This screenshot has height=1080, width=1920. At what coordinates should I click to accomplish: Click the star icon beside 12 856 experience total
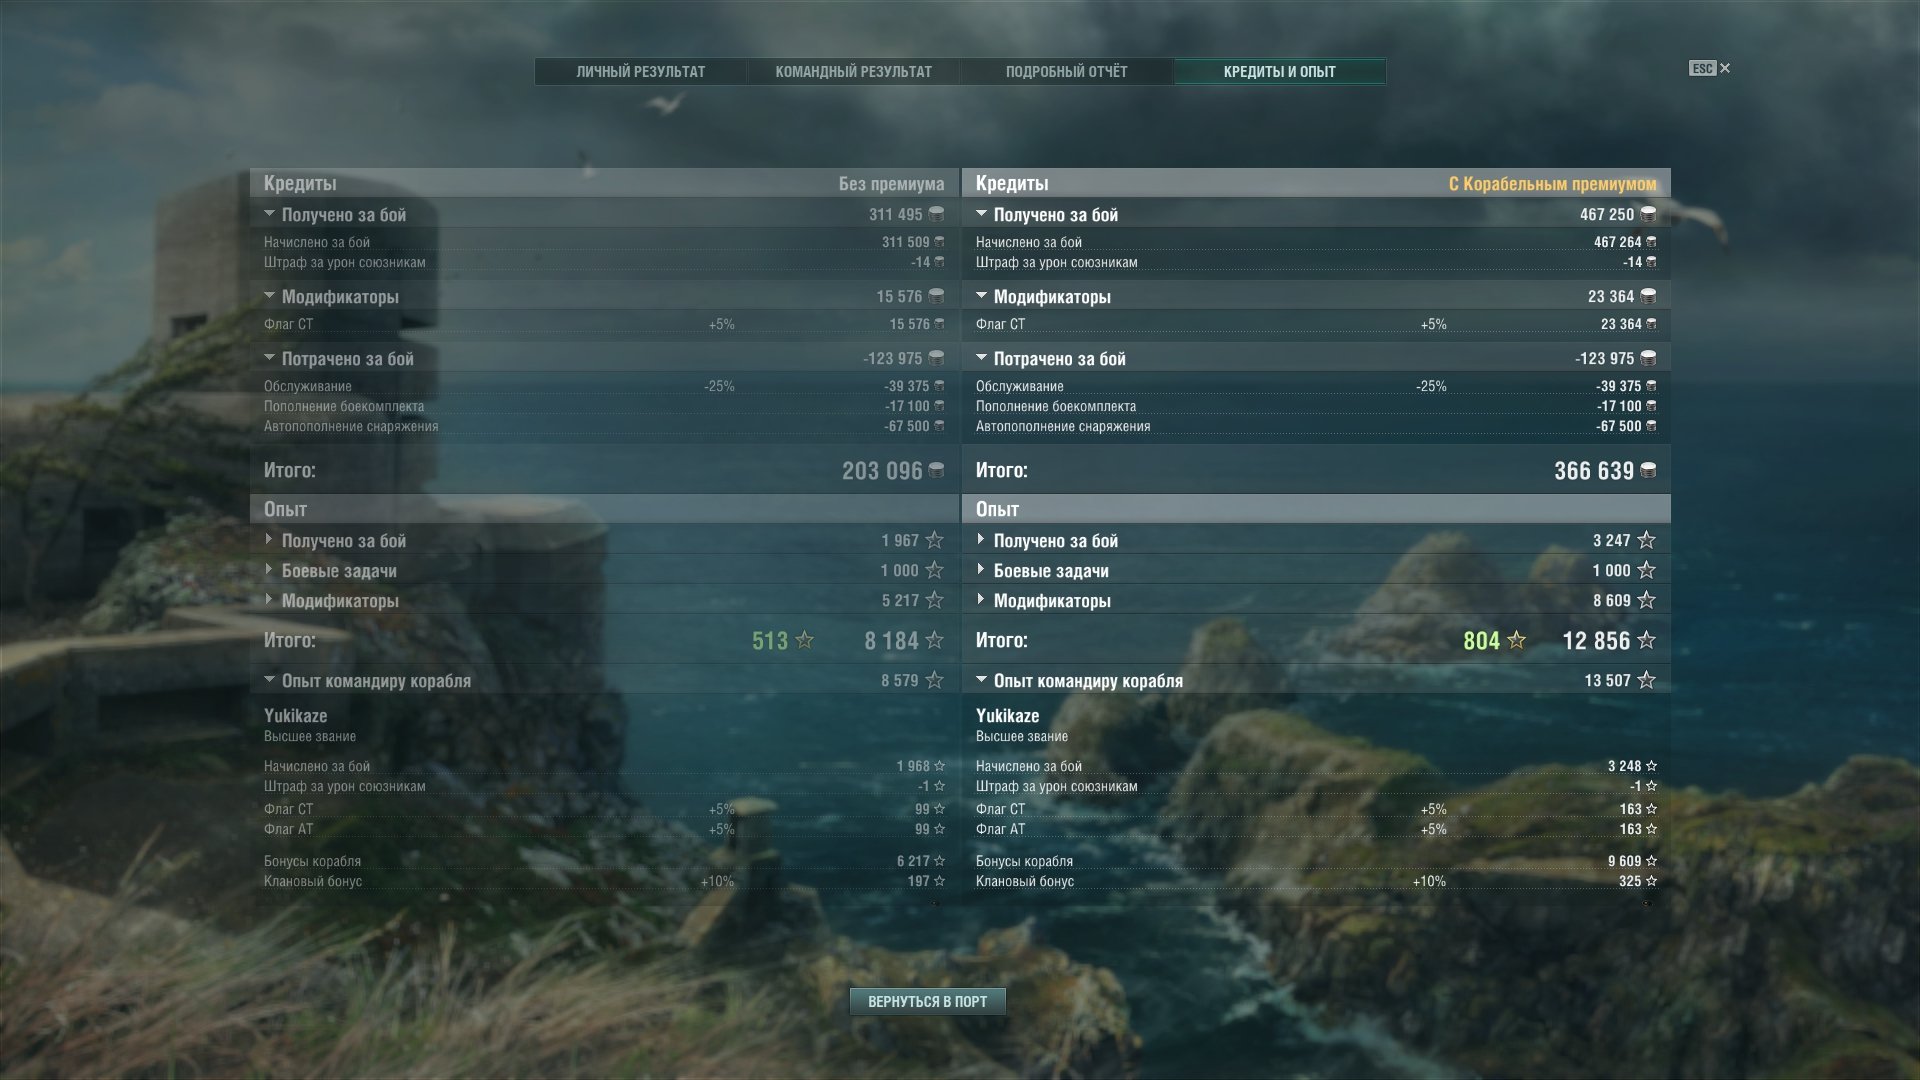[1646, 640]
